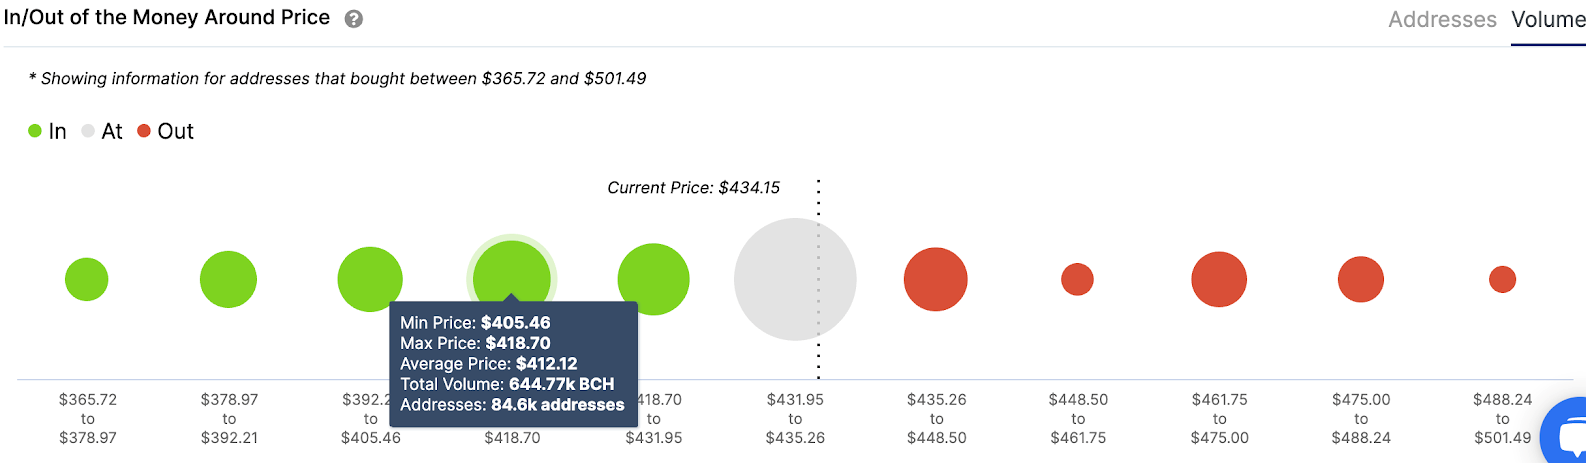Click the smallest red bubble for $488.24 to $501.49

tap(1502, 279)
